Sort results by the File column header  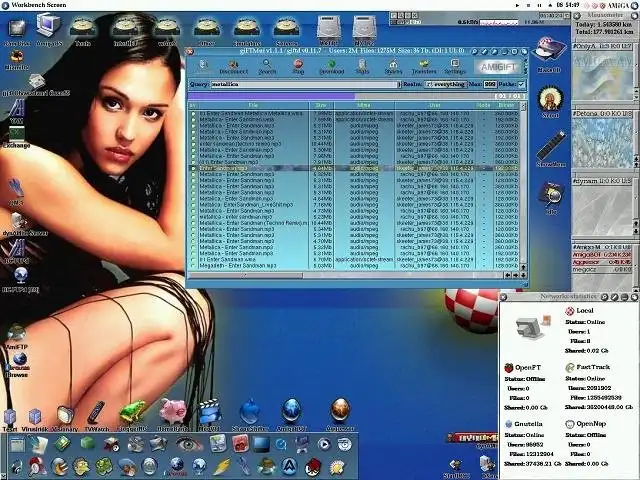253,105
